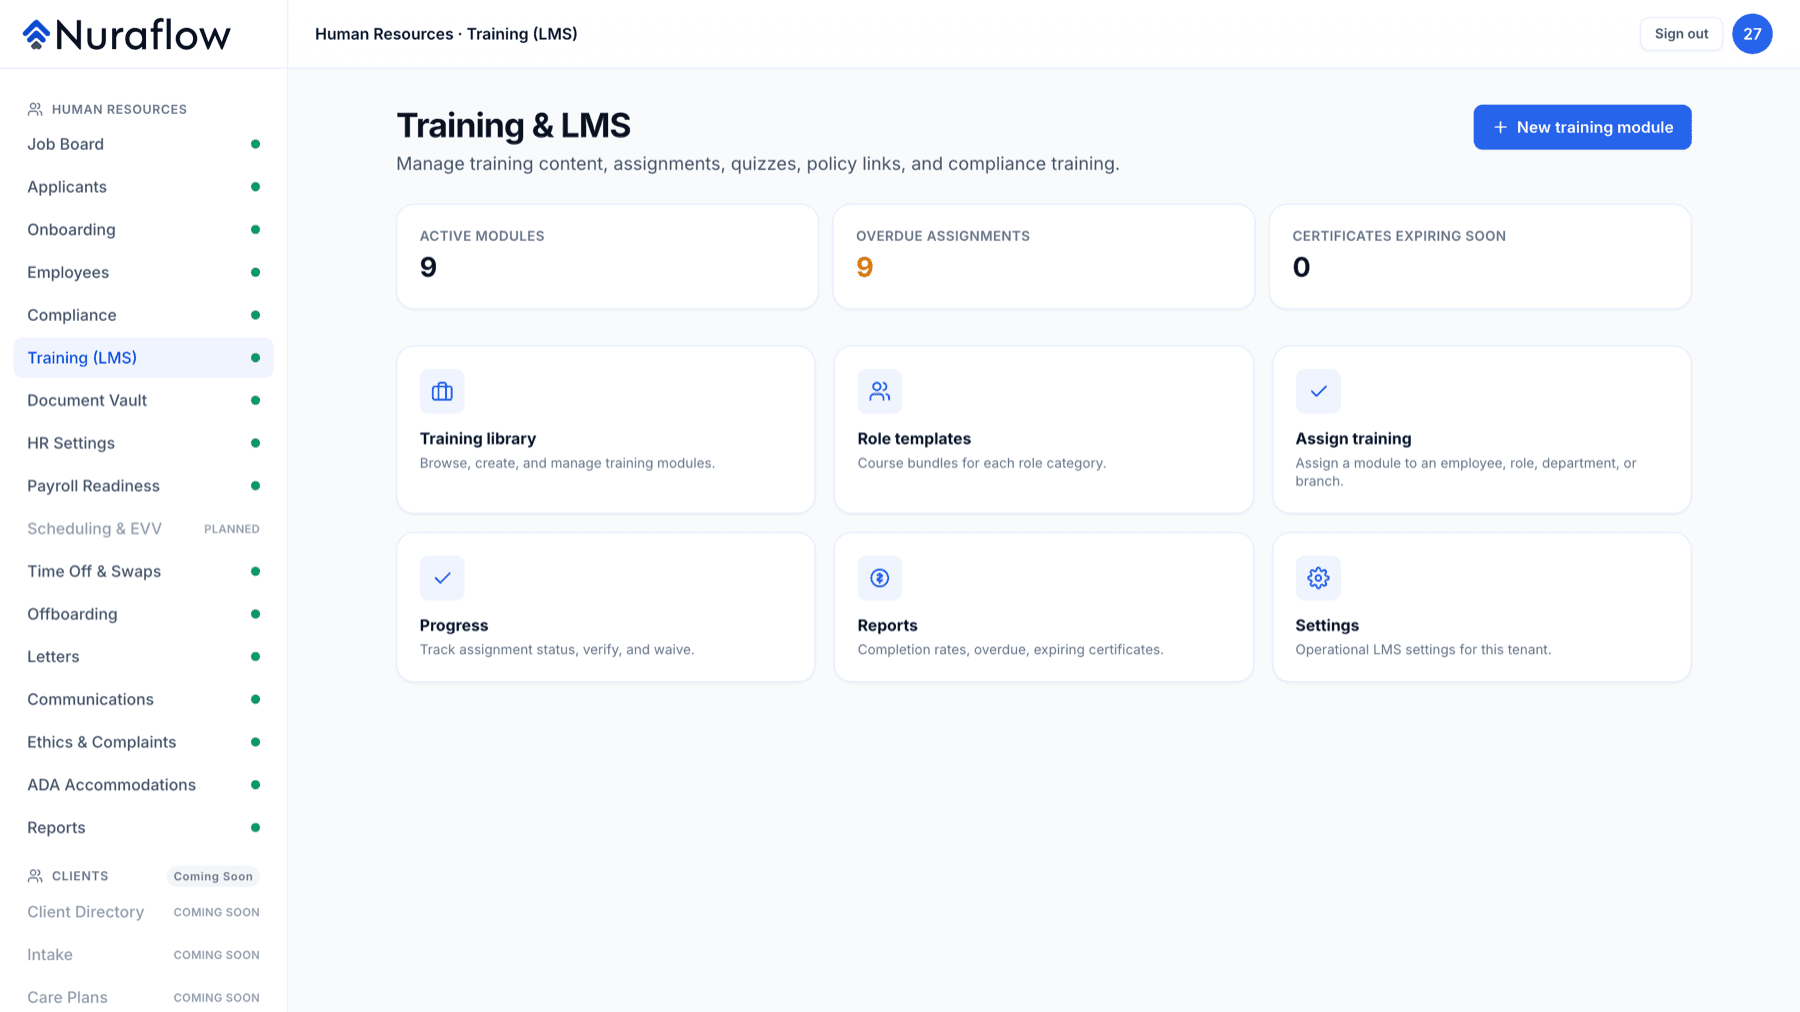Click the Nuraflow logo

[x=127, y=35]
